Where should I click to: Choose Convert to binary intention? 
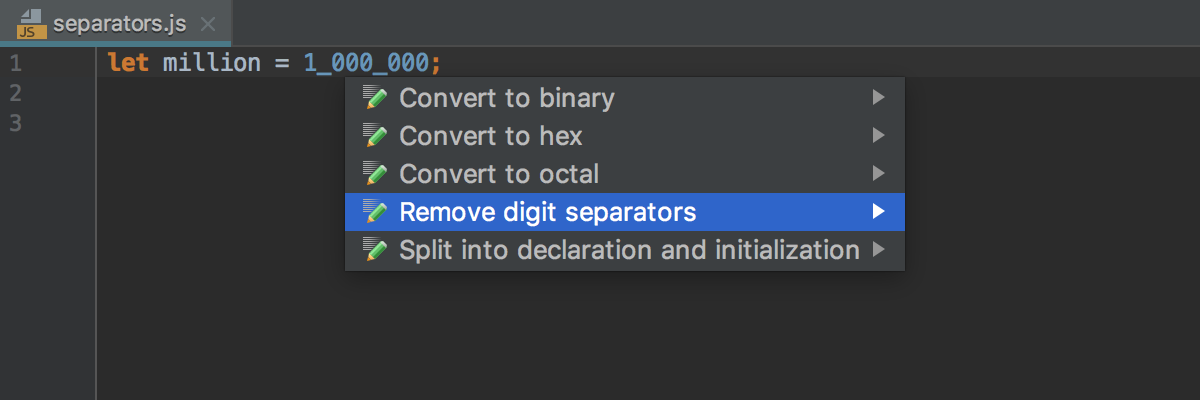point(625,98)
